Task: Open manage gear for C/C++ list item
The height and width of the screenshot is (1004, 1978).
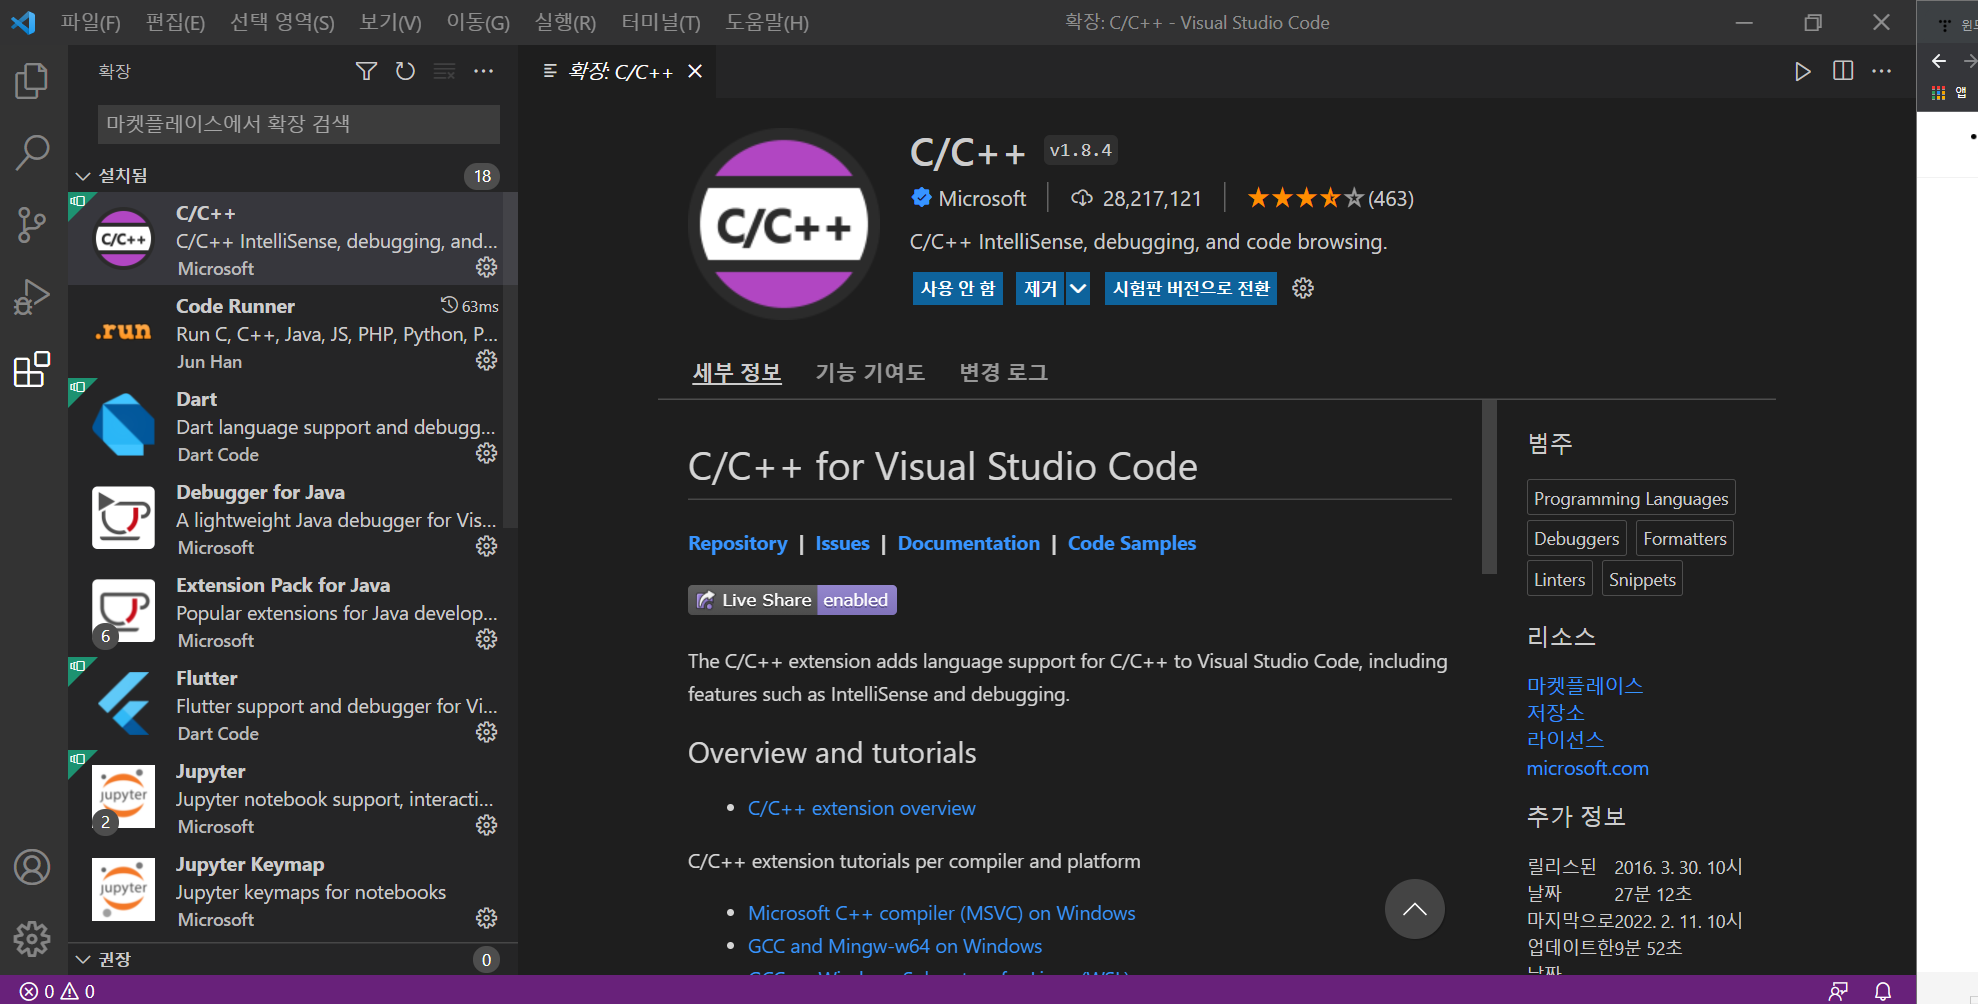Action: tap(486, 267)
